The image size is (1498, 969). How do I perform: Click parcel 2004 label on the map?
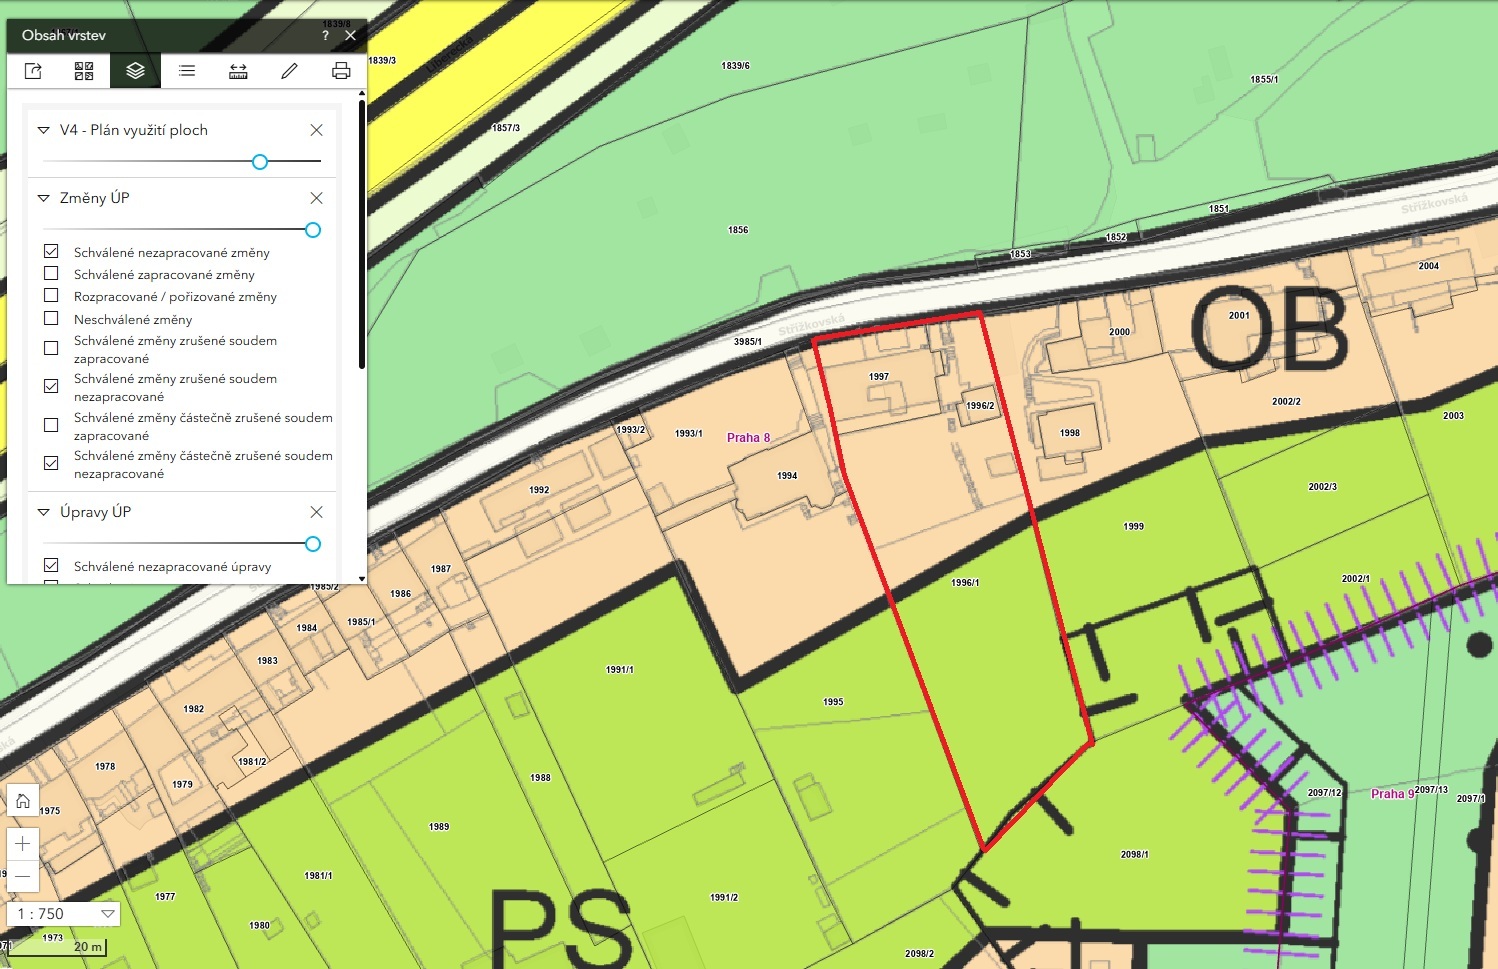pos(1429,266)
